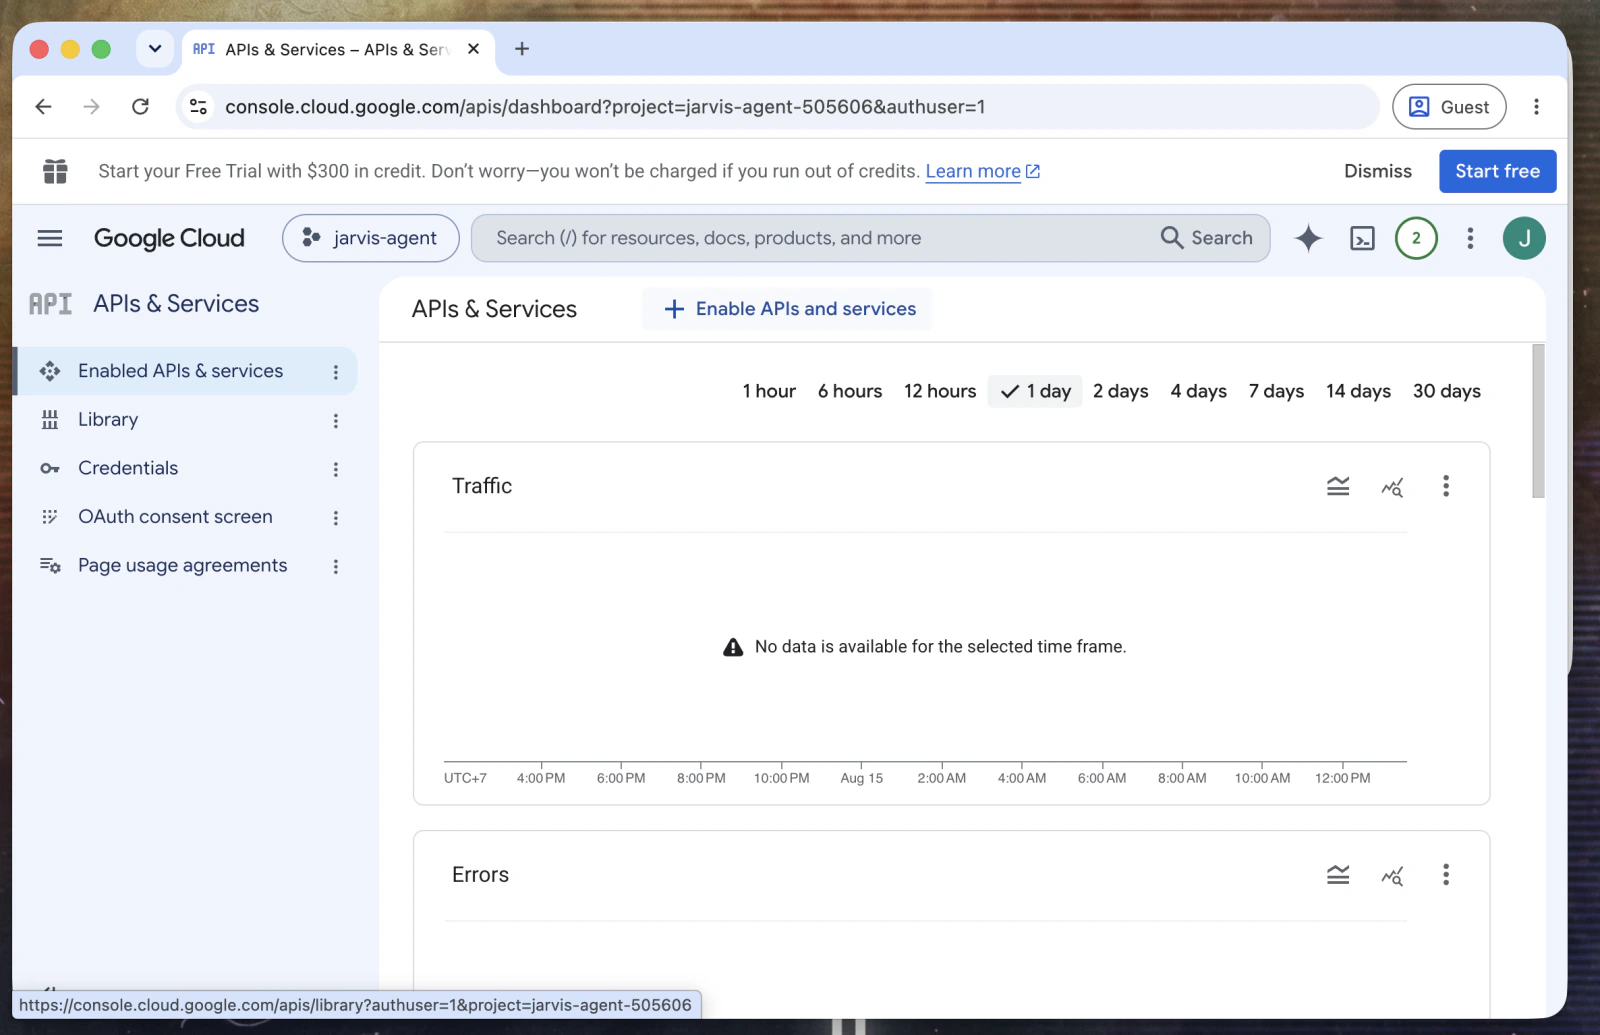Open Page usage agreements section

[182, 566]
